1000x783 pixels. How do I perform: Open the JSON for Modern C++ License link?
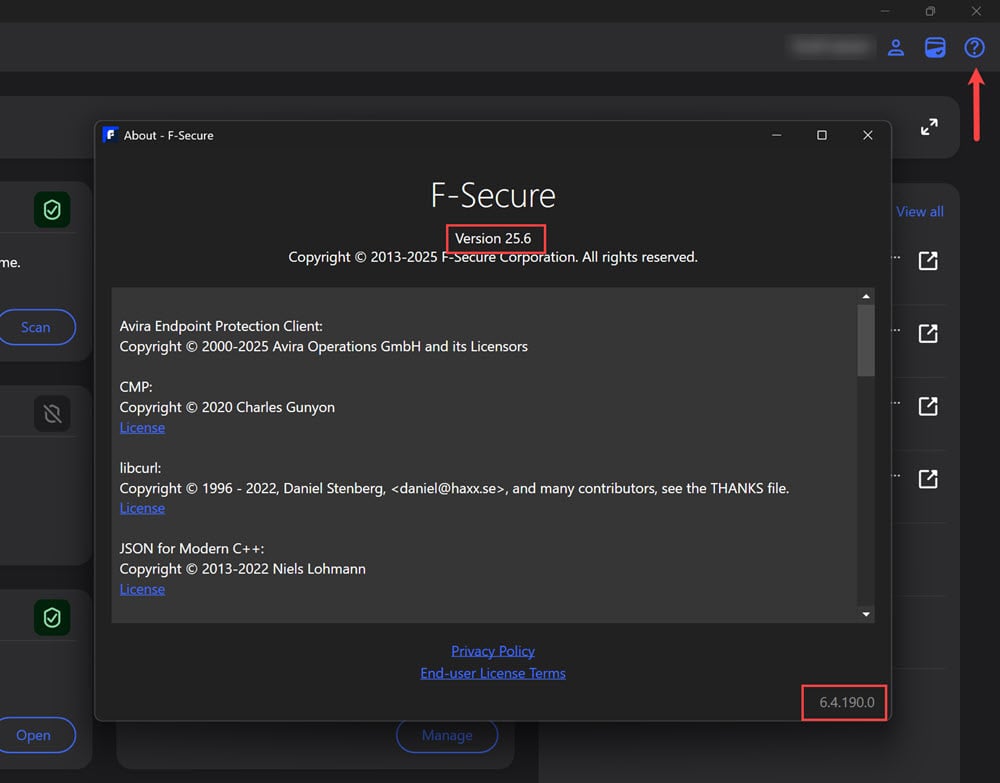pos(142,590)
